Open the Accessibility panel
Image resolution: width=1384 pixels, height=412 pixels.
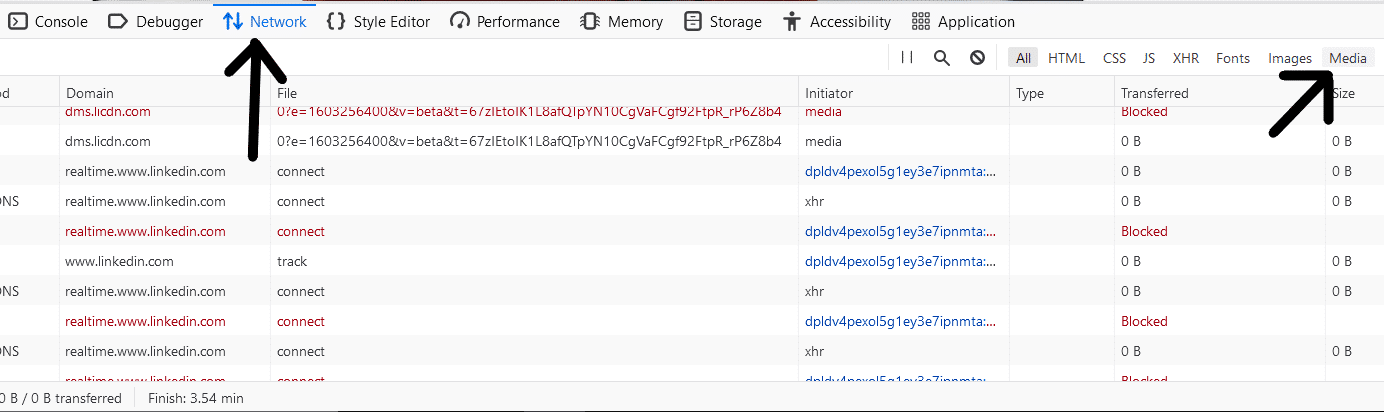(x=838, y=21)
